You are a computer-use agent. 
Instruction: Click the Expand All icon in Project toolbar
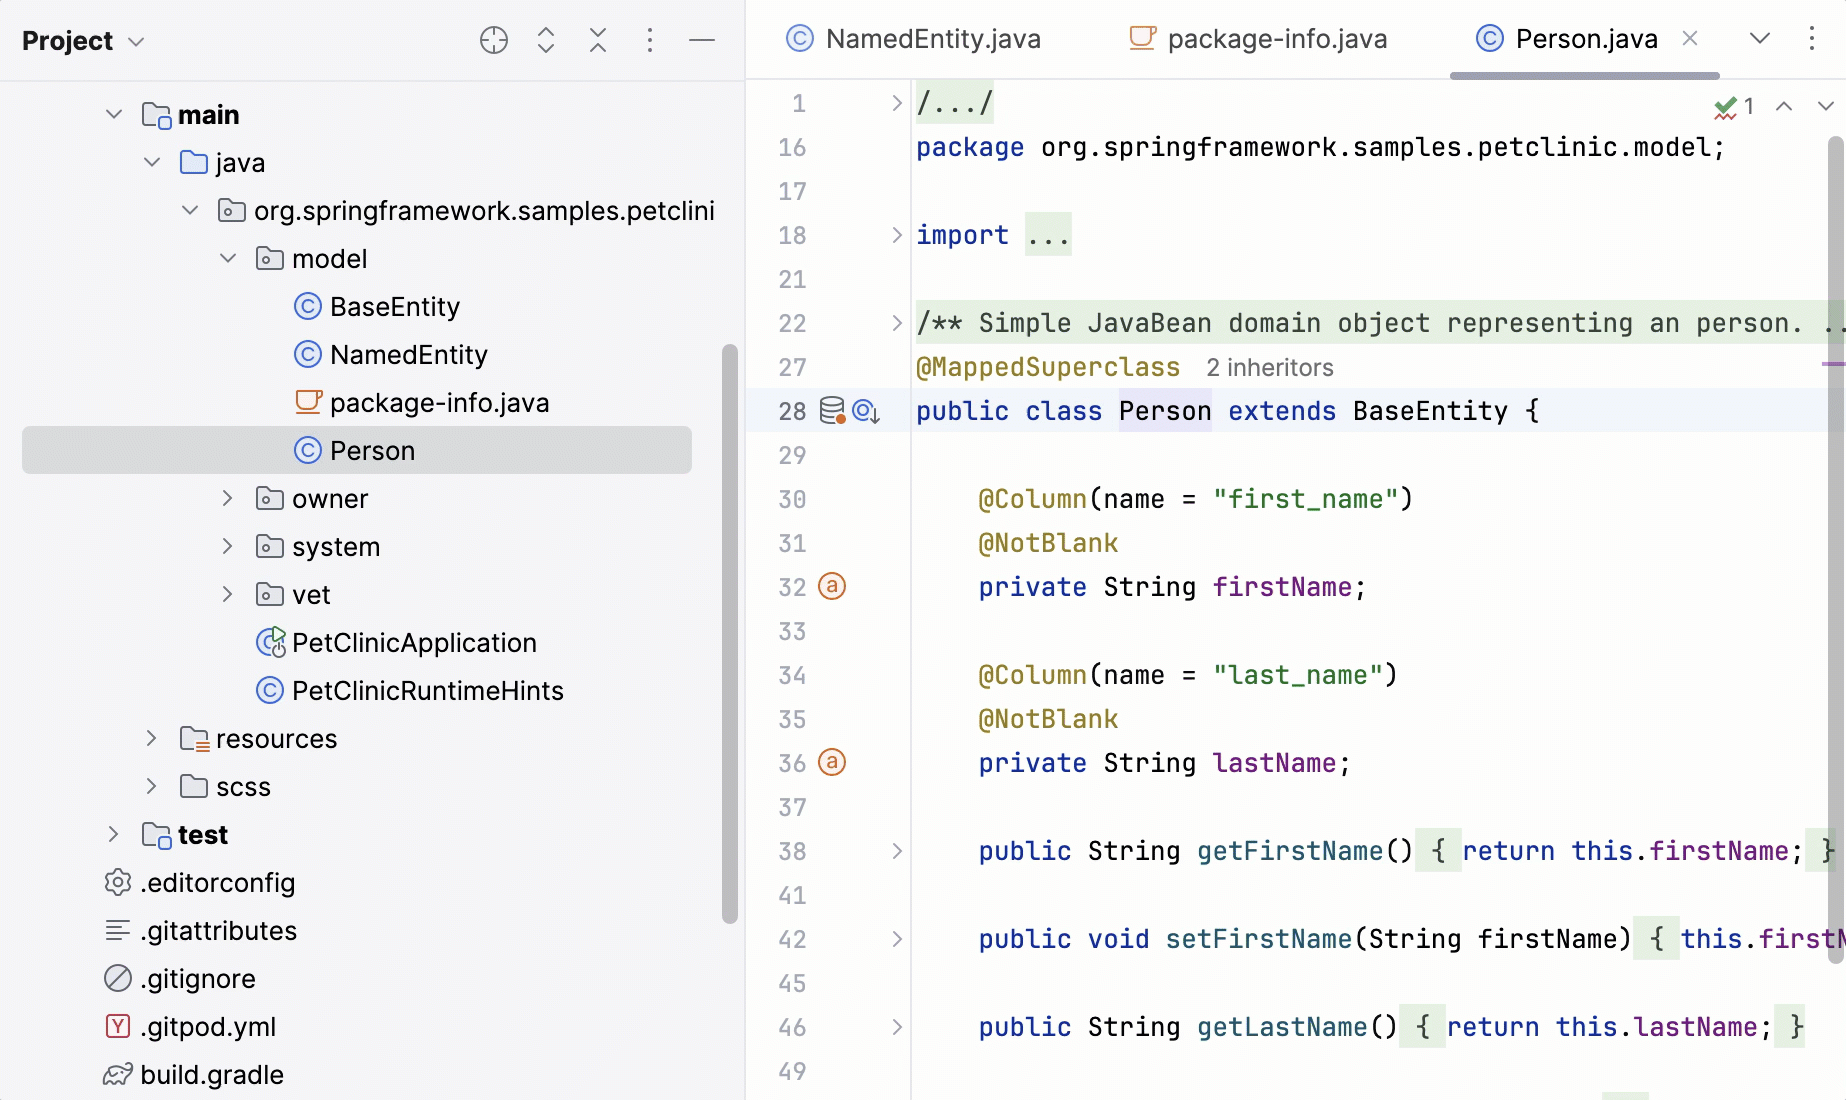click(545, 40)
